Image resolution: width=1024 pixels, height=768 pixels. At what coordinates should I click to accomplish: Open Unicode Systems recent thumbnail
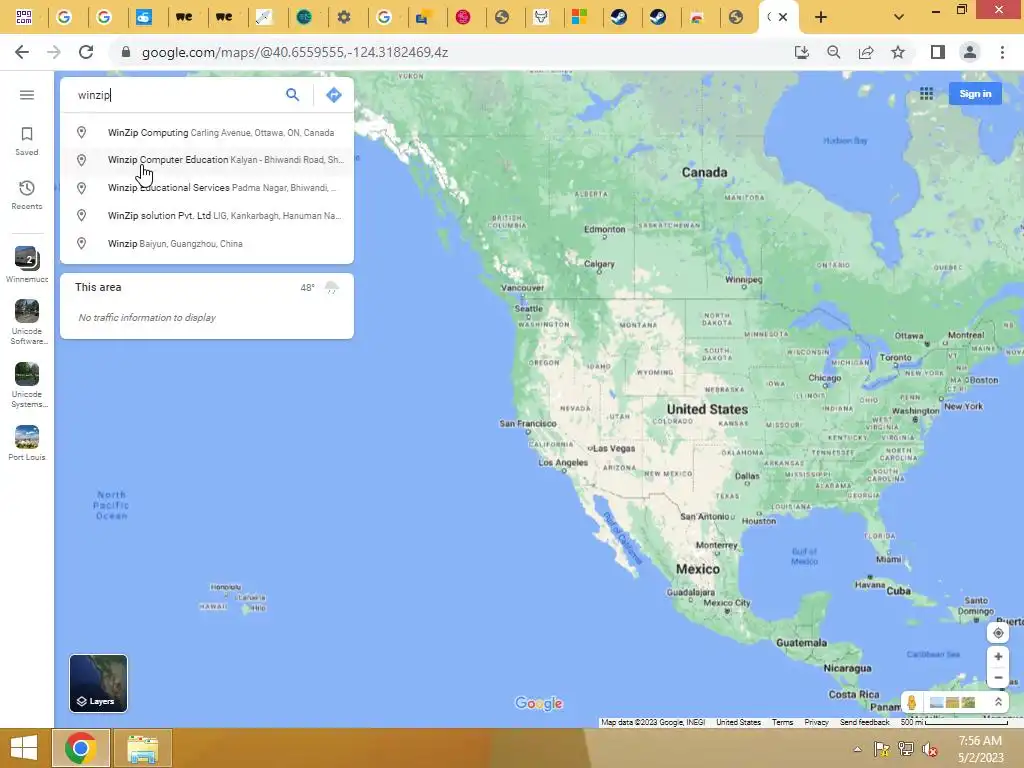[x=27, y=385]
